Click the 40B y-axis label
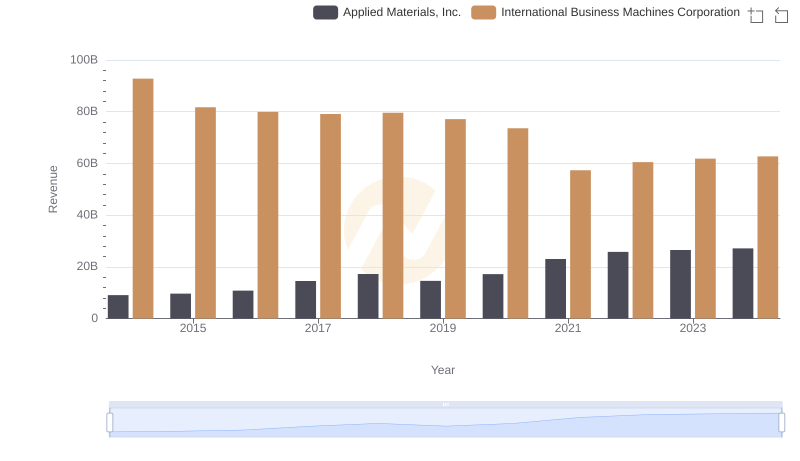800x461 pixels. (87, 215)
